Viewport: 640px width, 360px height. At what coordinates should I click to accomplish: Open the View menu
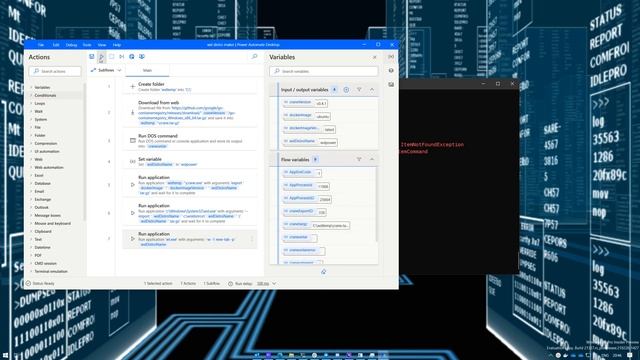[102, 45]
